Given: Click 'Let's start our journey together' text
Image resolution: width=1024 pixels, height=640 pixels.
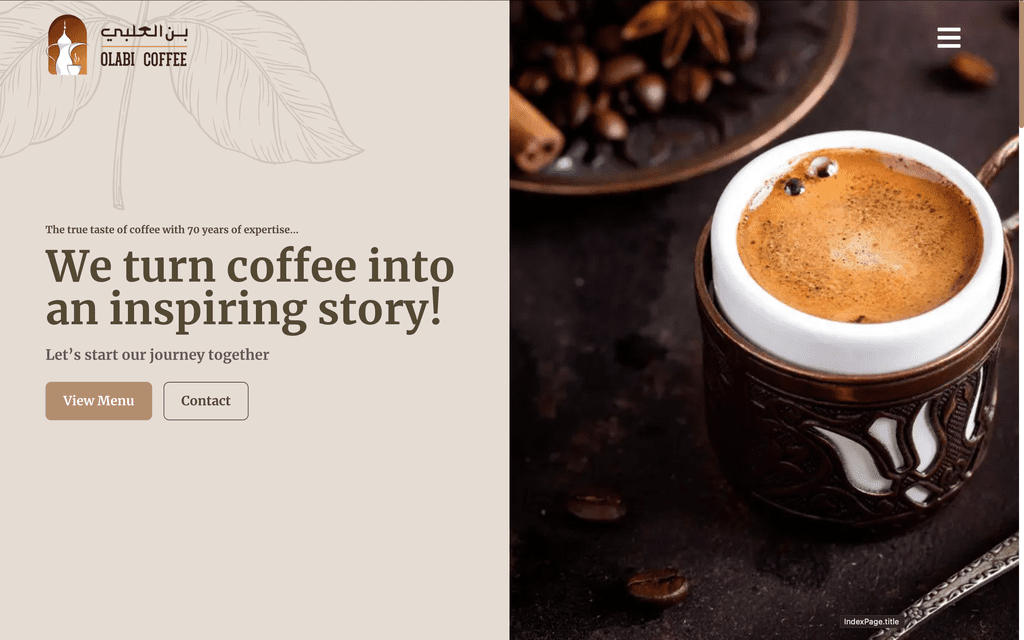Looking at the screenshot, I should [x=157, y=355].
